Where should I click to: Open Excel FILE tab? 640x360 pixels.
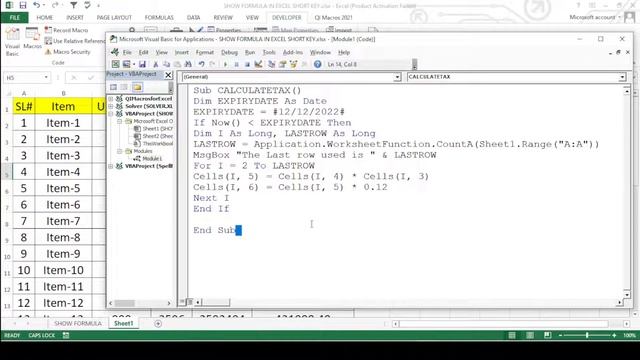point(15,18)
